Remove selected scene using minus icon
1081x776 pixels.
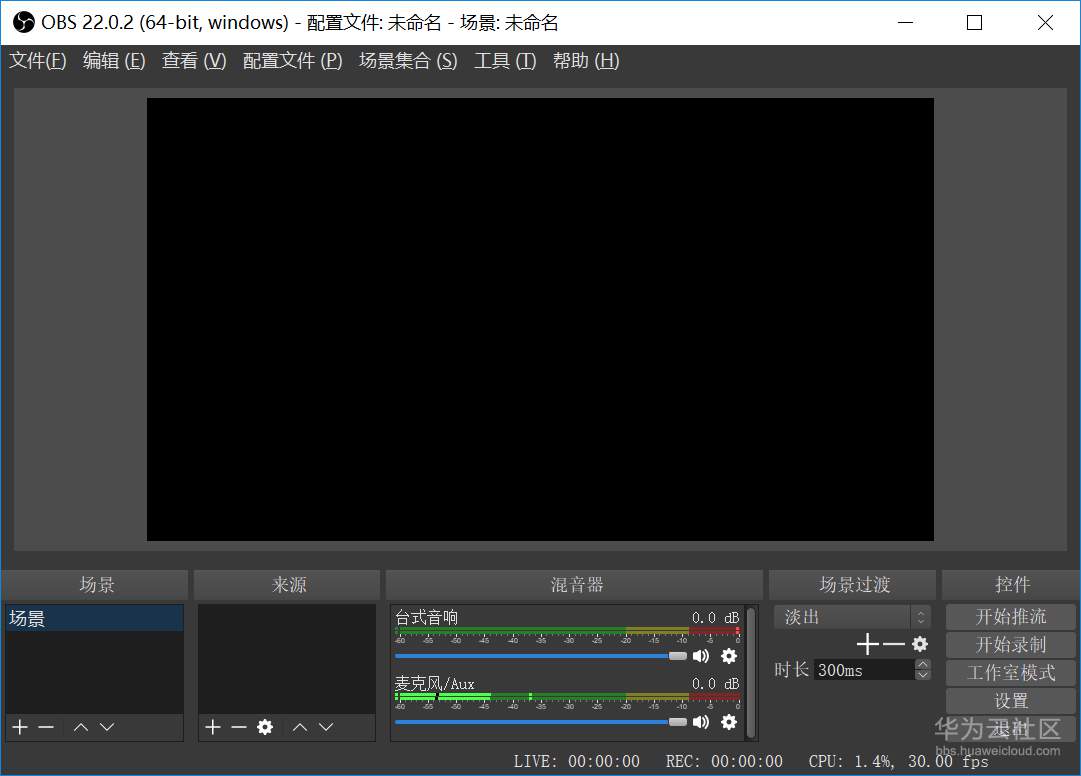(x=47, y=727)
